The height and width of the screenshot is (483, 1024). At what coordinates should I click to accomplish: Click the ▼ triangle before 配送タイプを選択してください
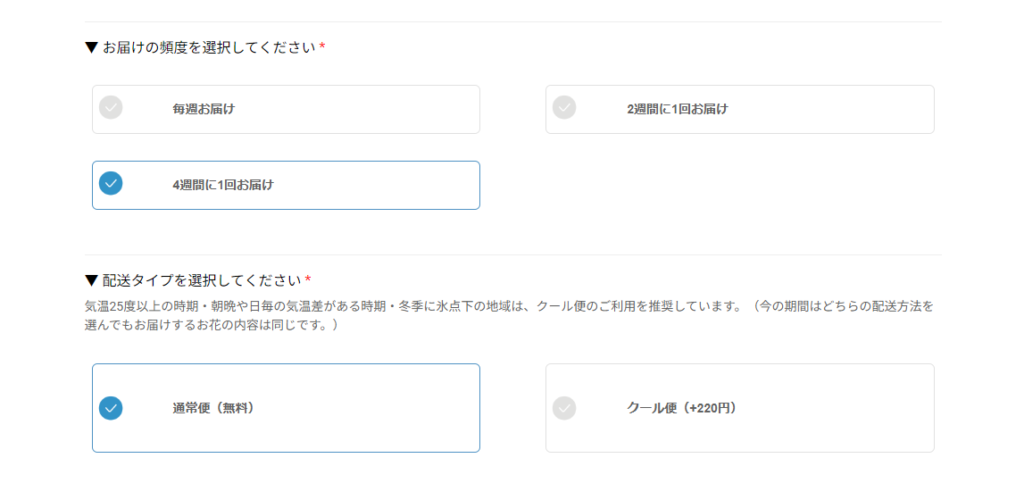click(x=91, y=280)
